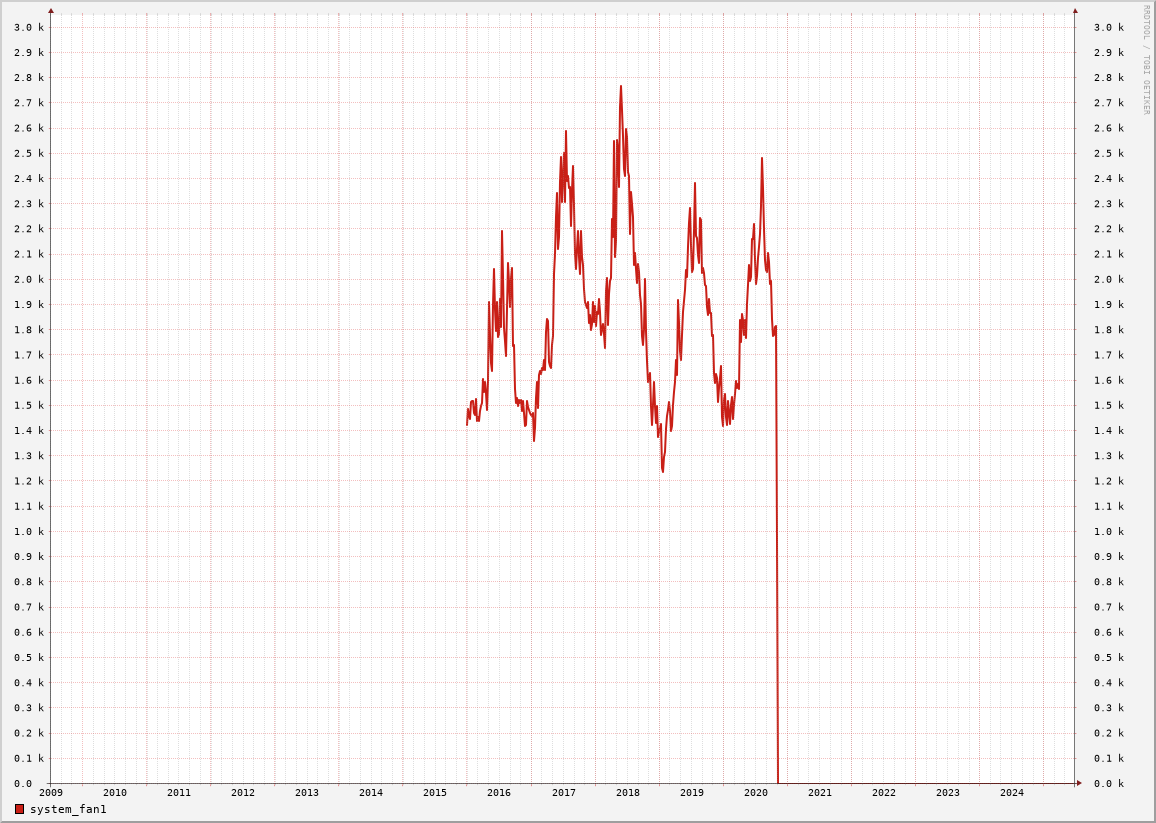The height and width of the screenshot is (823, 1156).
Task: Click the 2012 year label on the x-axis
Action: click(243, 793)
